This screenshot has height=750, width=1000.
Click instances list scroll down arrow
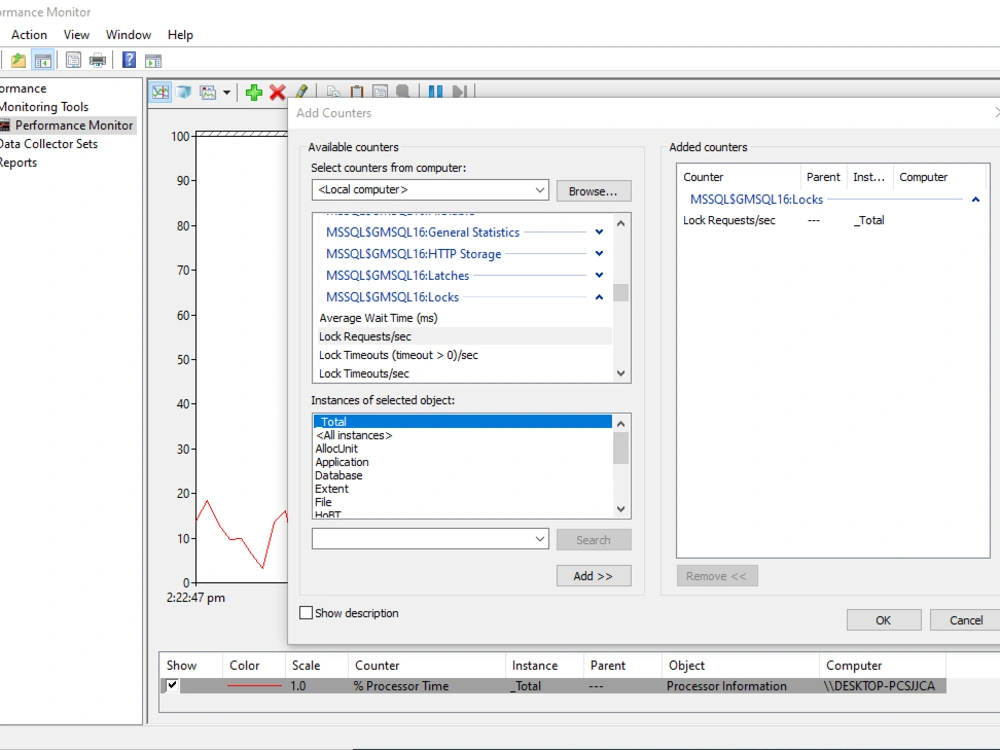(x=621, y=509)
